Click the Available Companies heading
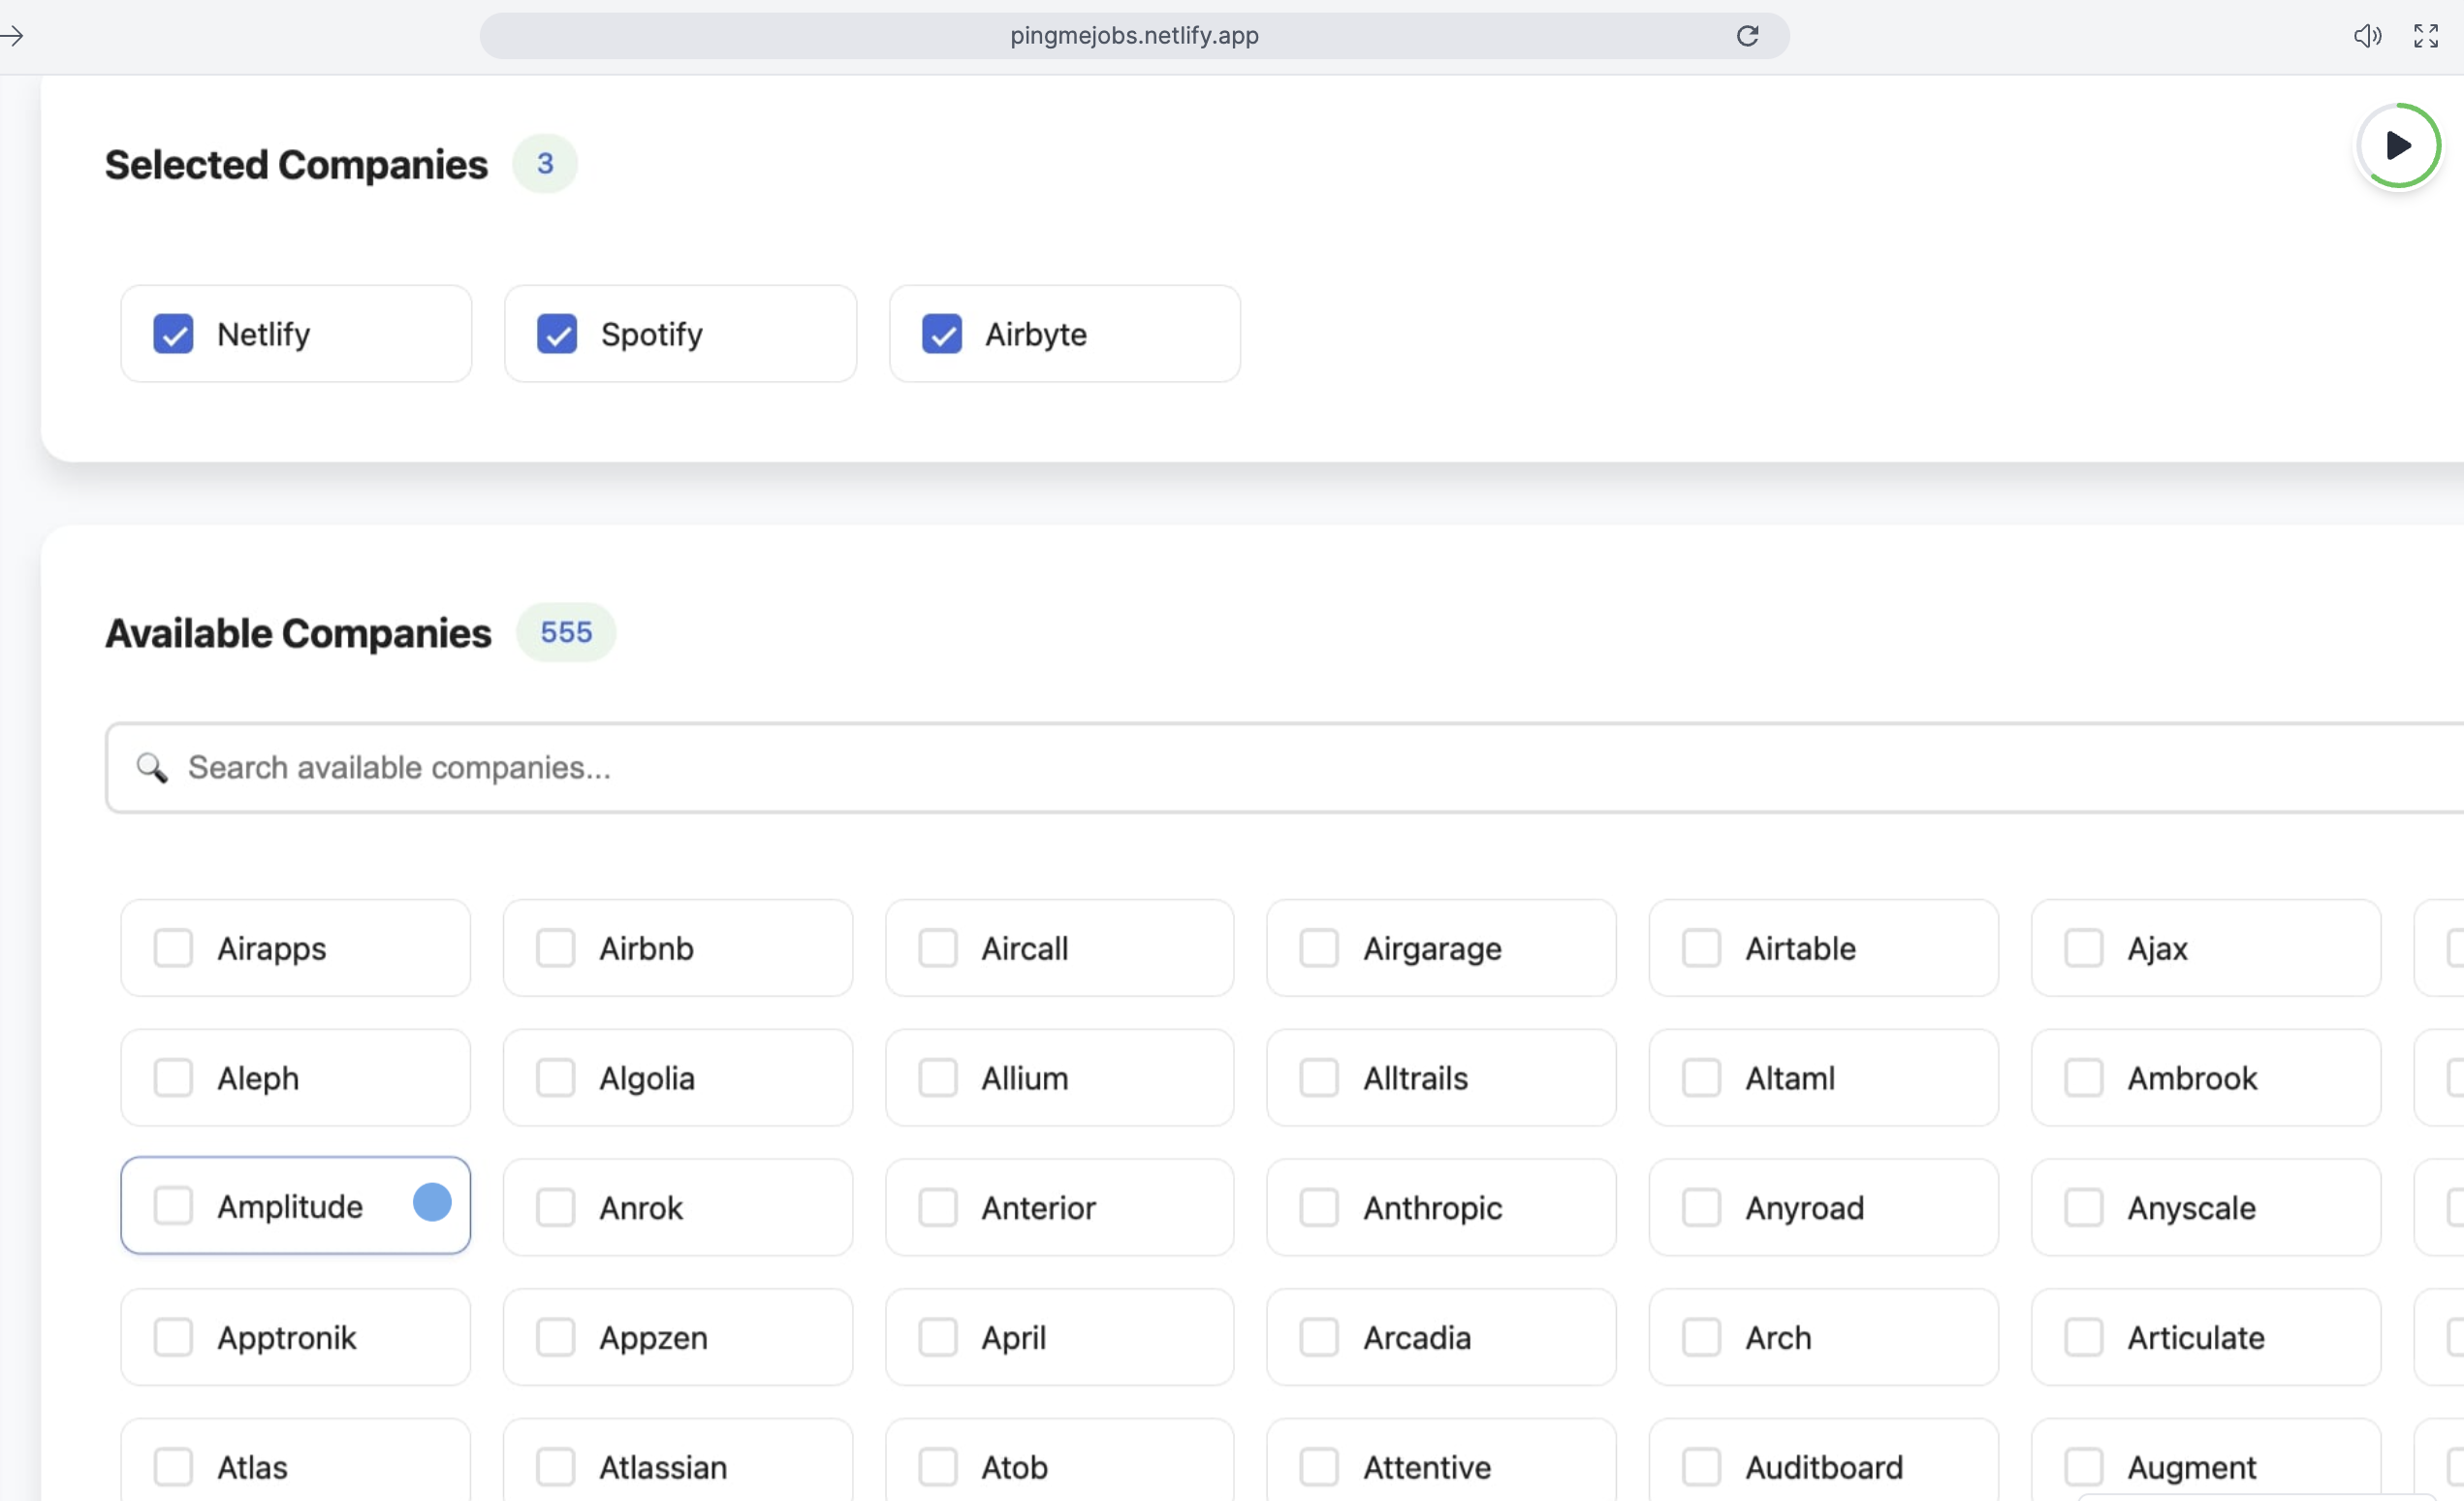The width and height of the screenshot is (2464, 1501). click(x=298, y=634)
